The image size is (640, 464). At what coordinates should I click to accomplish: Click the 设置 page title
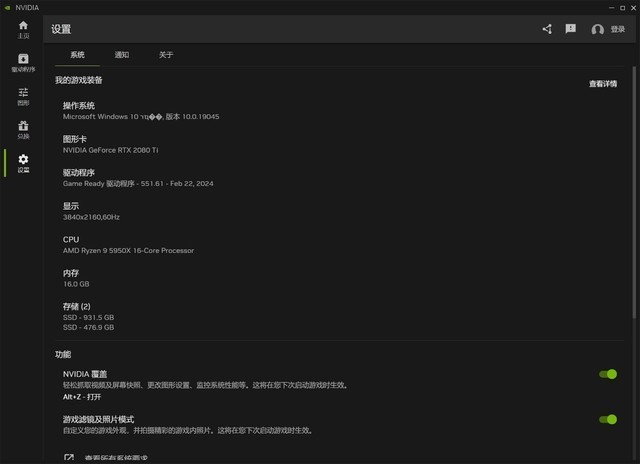tap(61, 29)
